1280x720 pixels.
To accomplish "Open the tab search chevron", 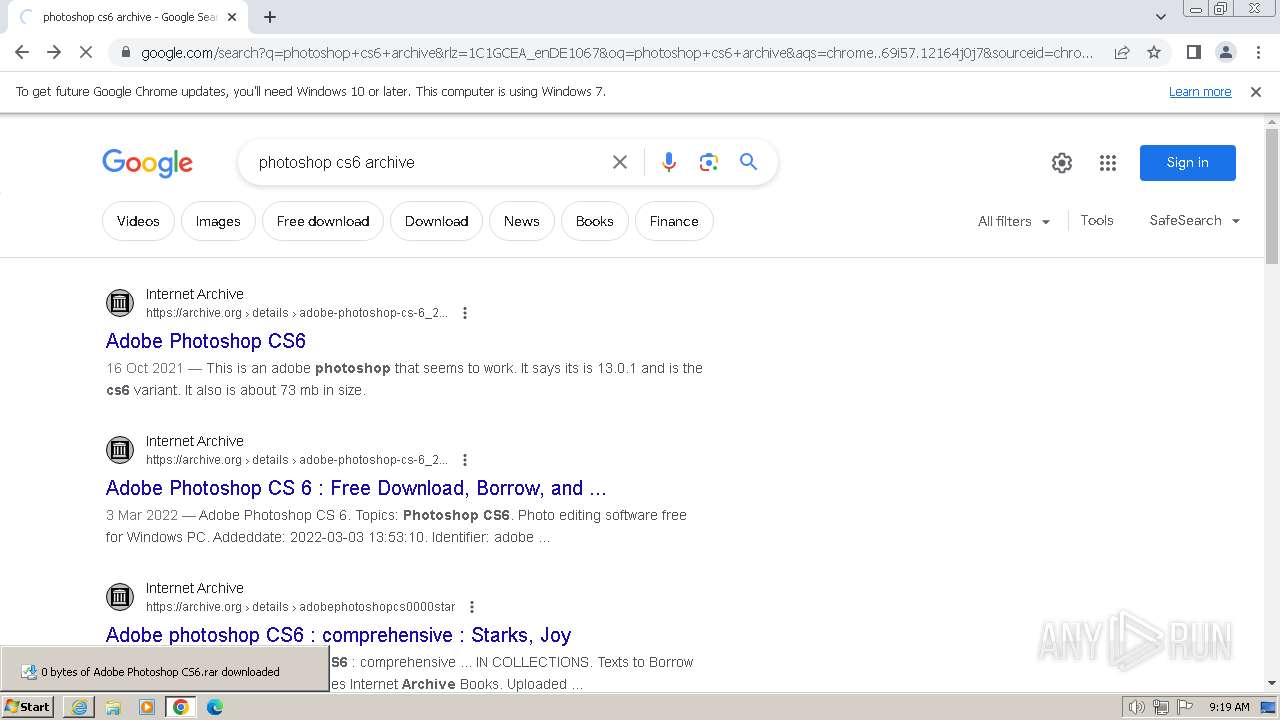I will pos(1161,17).
